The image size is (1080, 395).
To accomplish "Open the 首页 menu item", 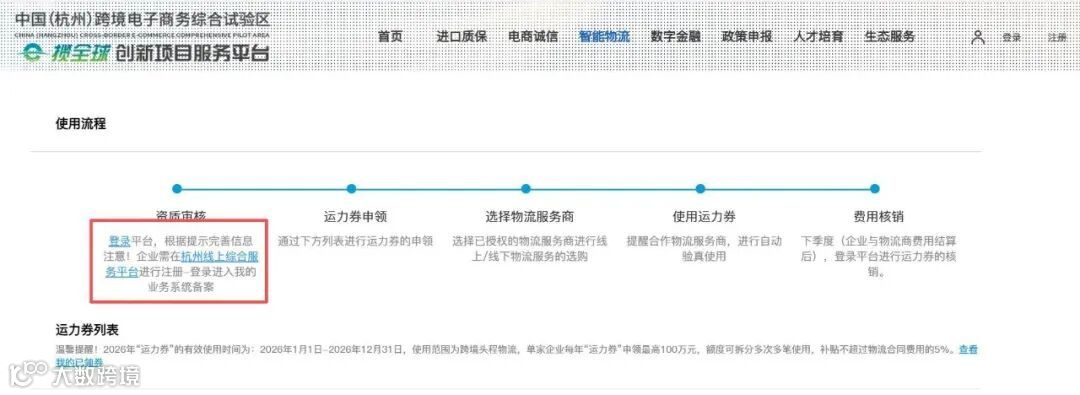I will coord(390,37).
